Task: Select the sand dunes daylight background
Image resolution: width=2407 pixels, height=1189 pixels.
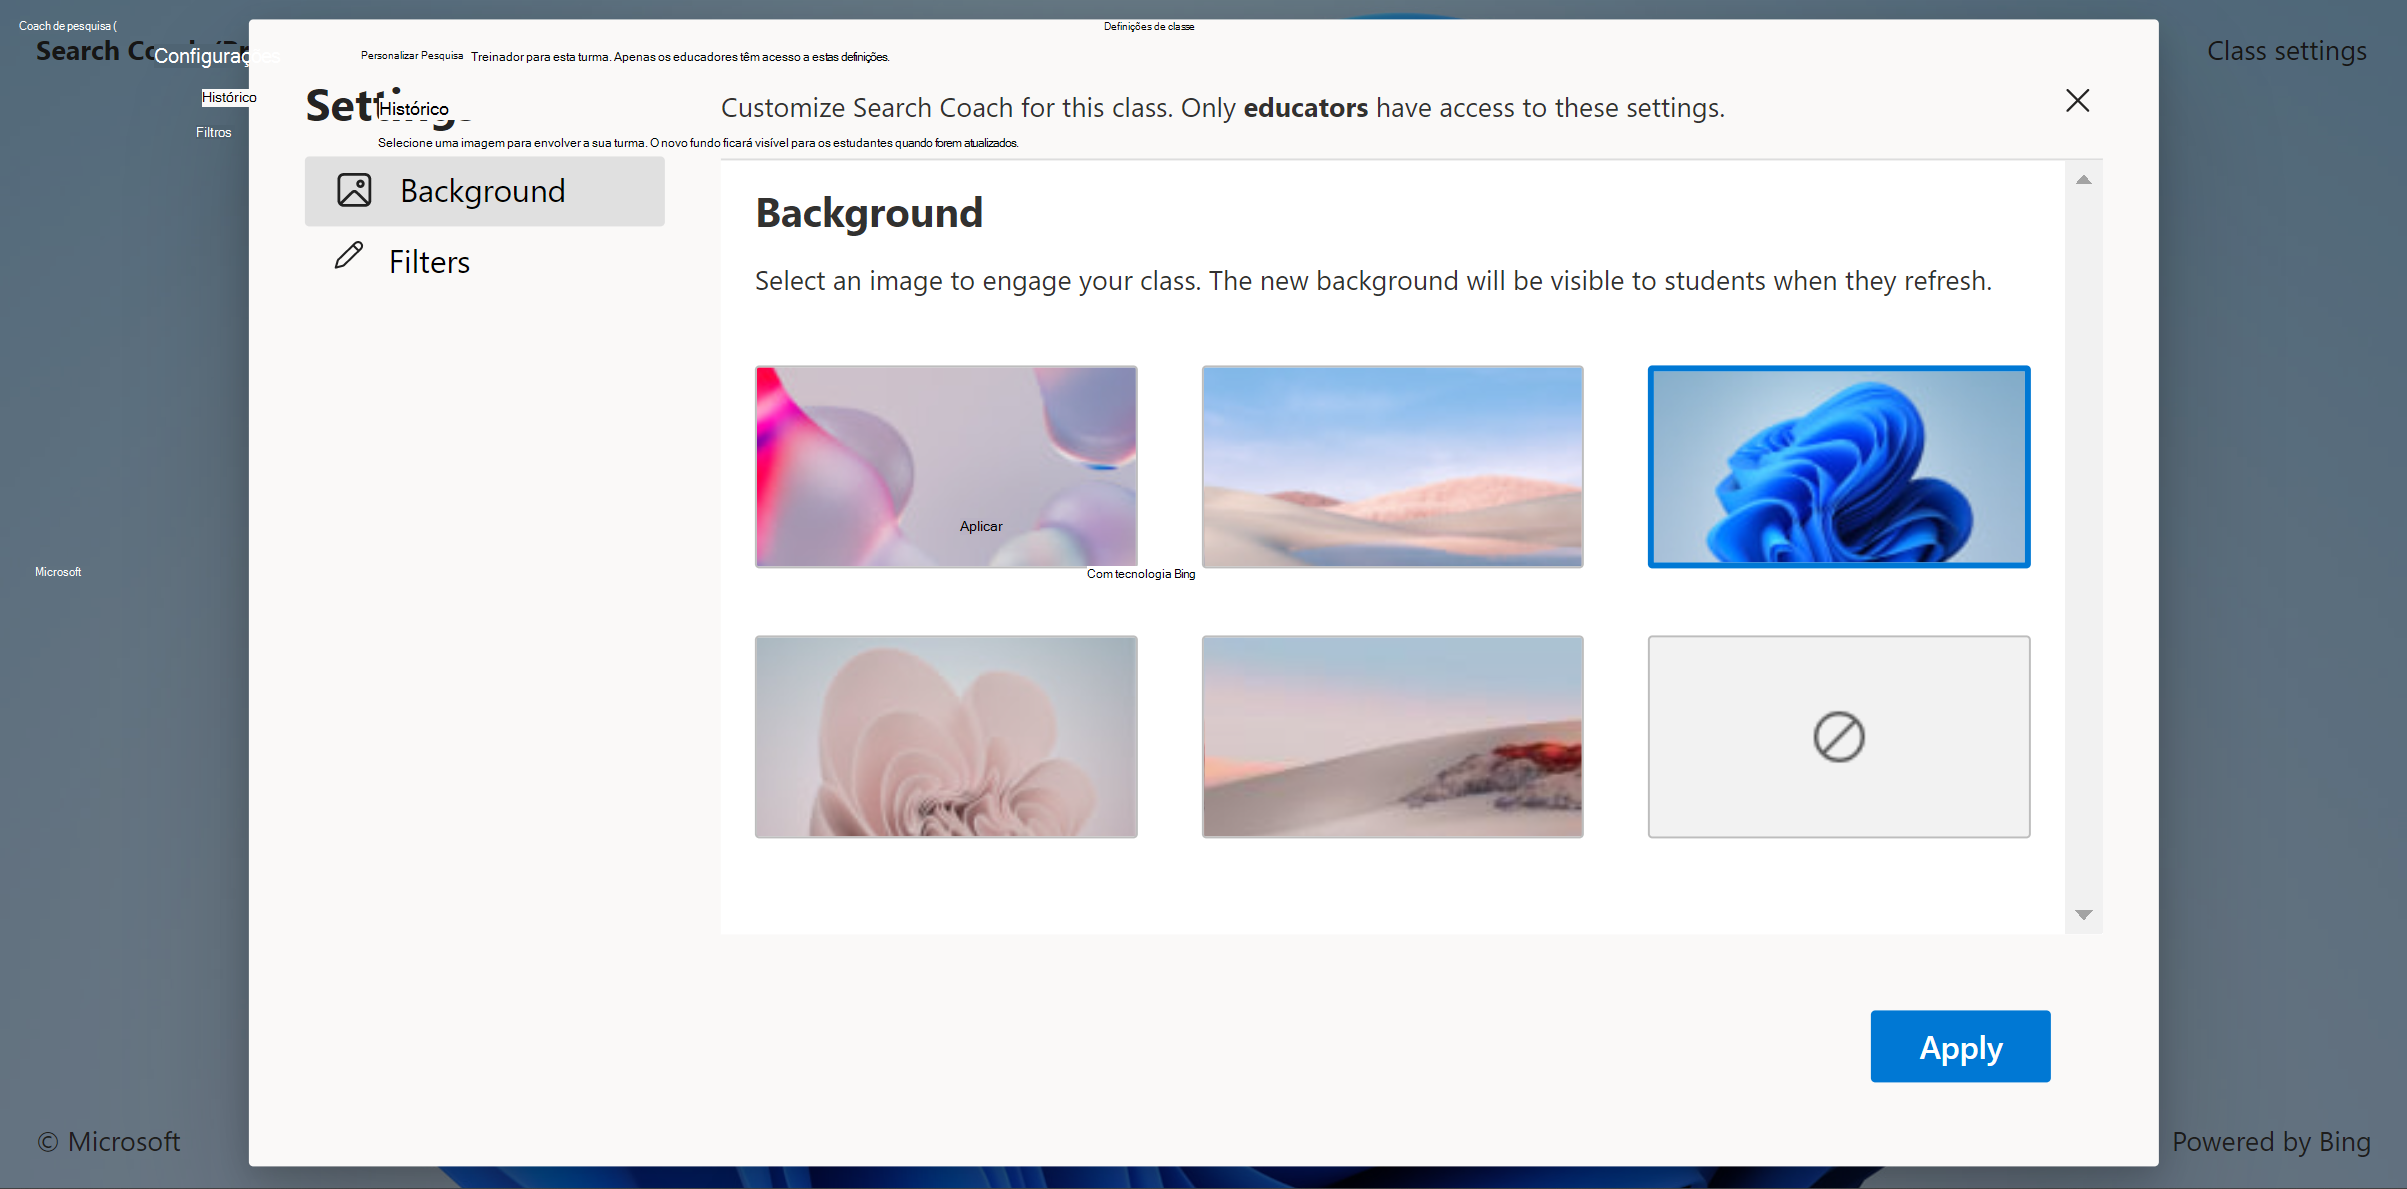Action: point(1392,466)
